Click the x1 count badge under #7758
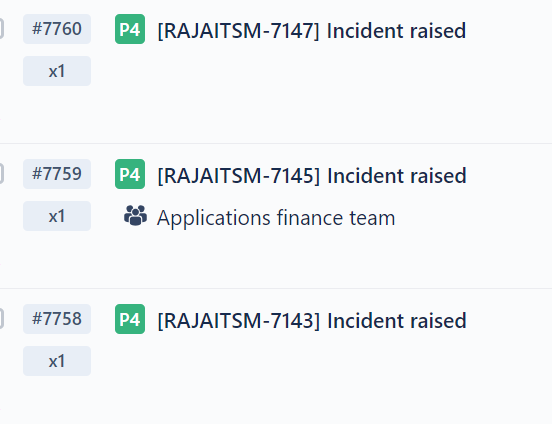This screenshot has width=552, height=424. click(57, 361)
